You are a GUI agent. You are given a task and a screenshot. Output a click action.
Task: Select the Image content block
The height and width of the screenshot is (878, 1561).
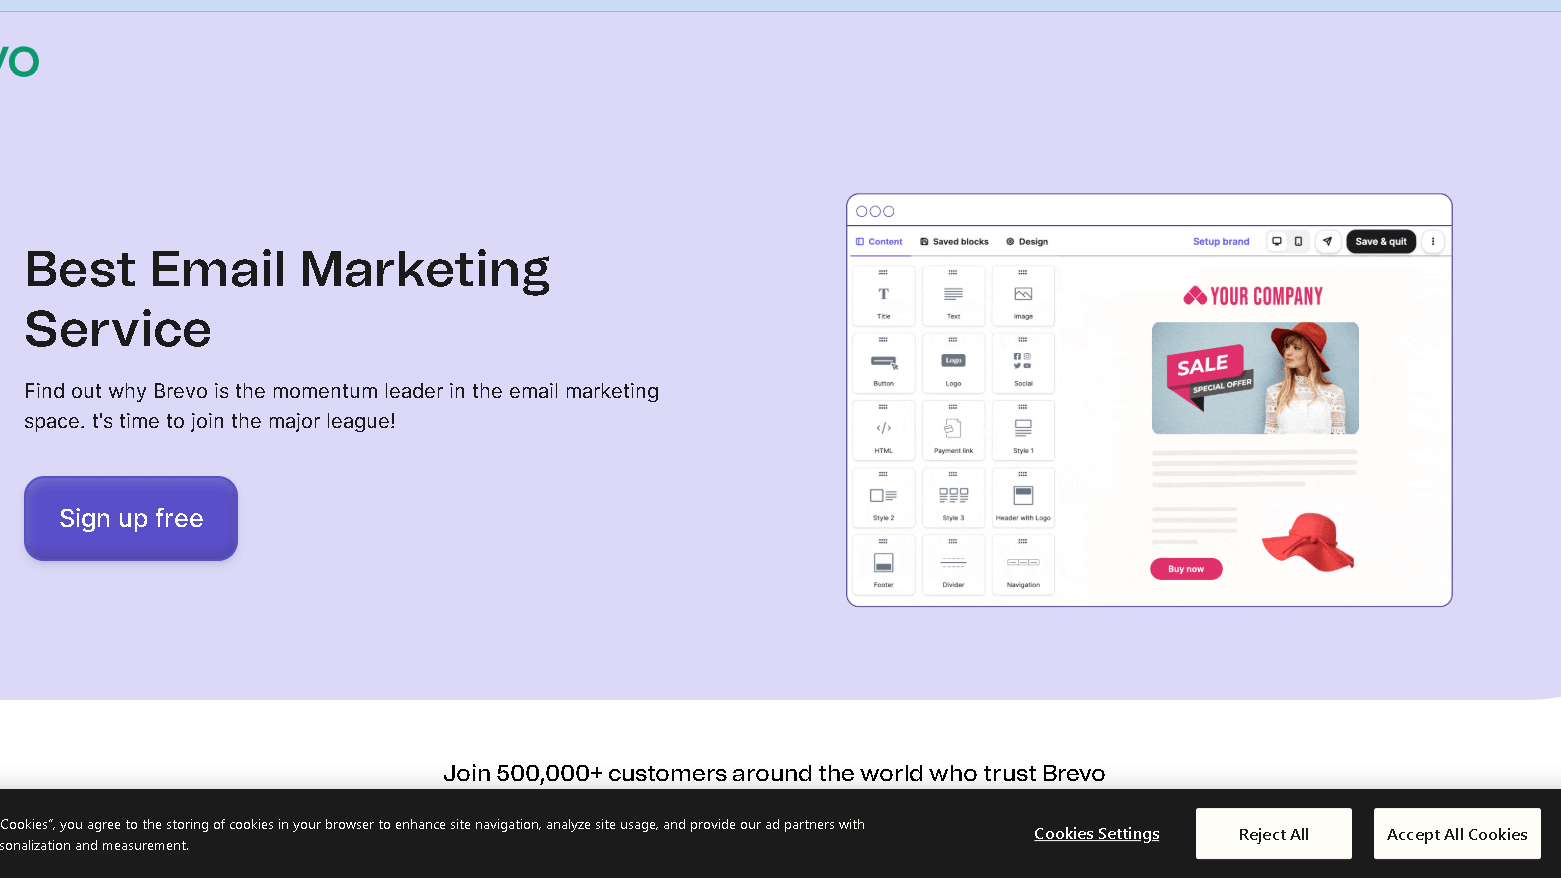tap(1023, 295)
